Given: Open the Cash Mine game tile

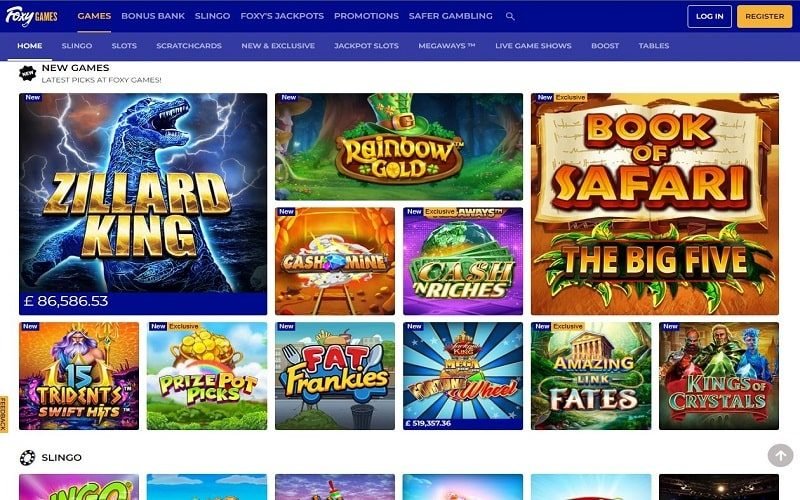Looking at the screenshot, I should pyautogui.click(x=335, y=261).
